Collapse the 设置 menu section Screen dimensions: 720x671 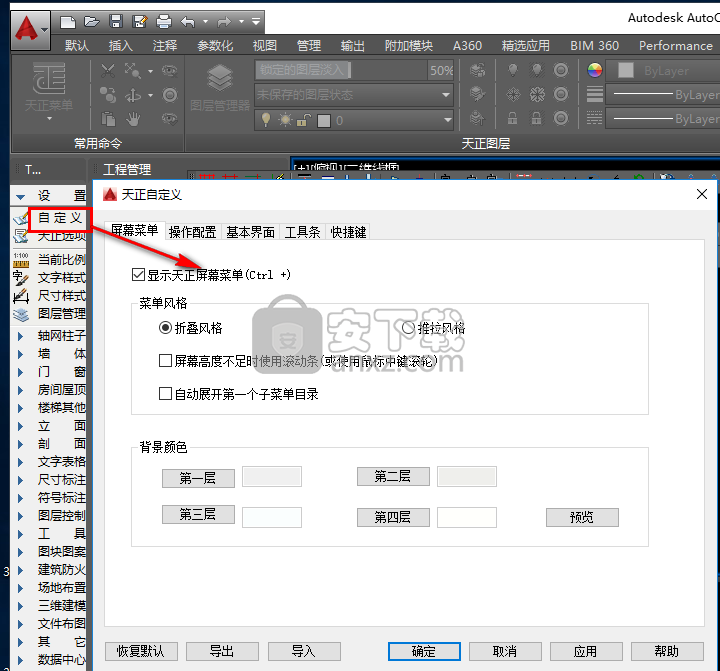pos(20,197)
